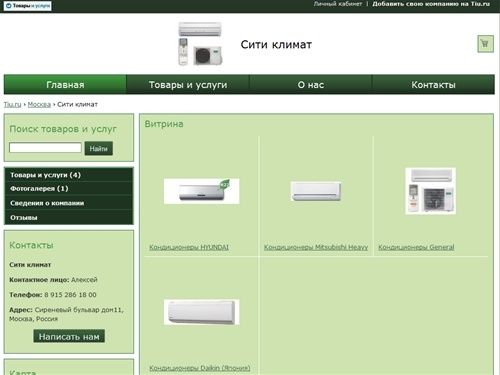Click the Контакты sidebar heading
Image resolution: width=500 pixels, height=375 pixels.
(x=31, y=245)
